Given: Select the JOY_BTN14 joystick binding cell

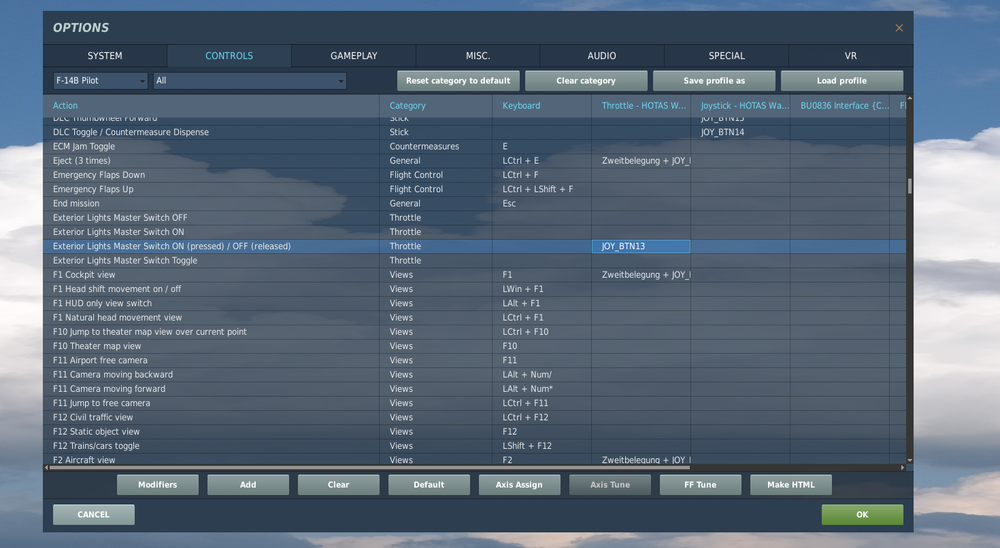Looking at the screenshot, I should [x=740, y=132].
